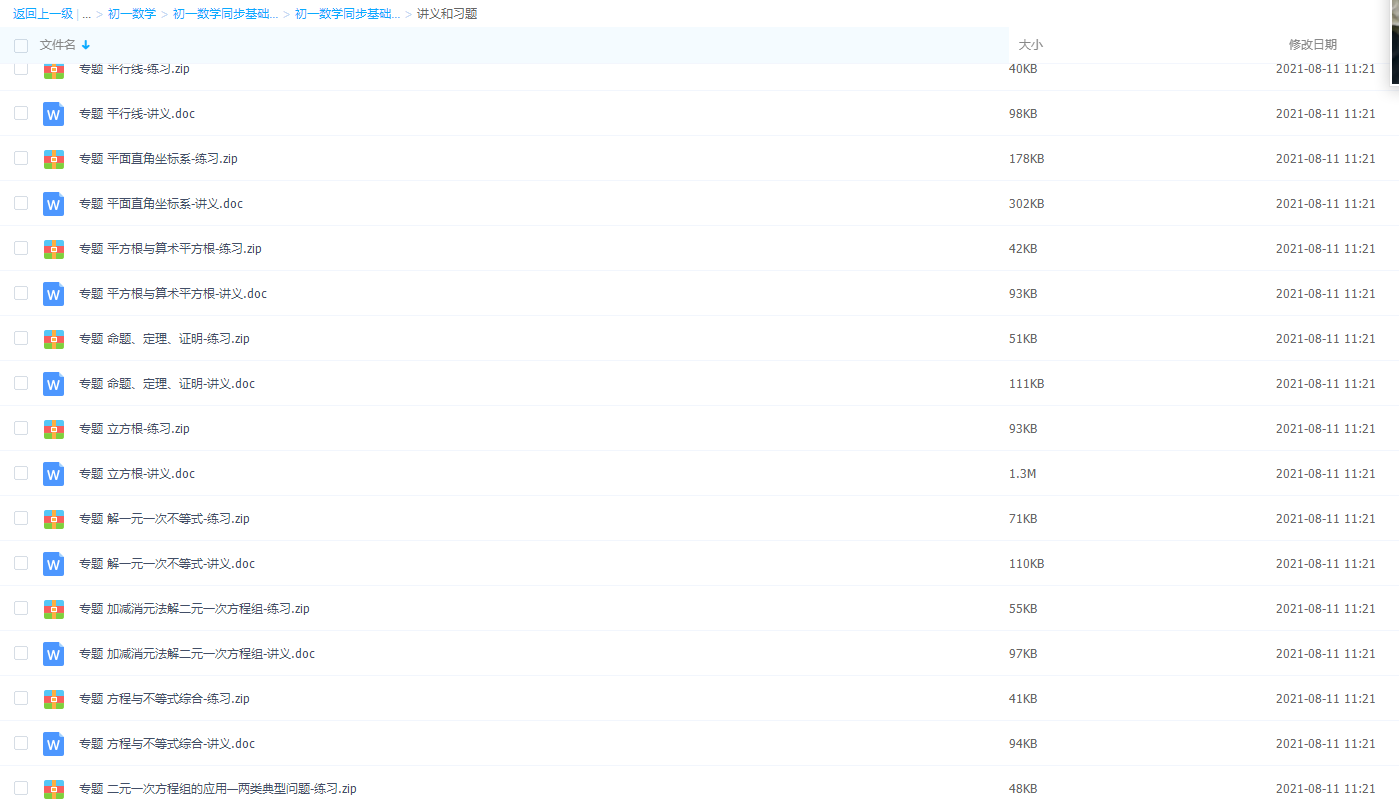Viewport: 1399px width, 802px height.
Task: Click the Word icon for 平行线-讲义.doc
Action: tap(54, 114)
